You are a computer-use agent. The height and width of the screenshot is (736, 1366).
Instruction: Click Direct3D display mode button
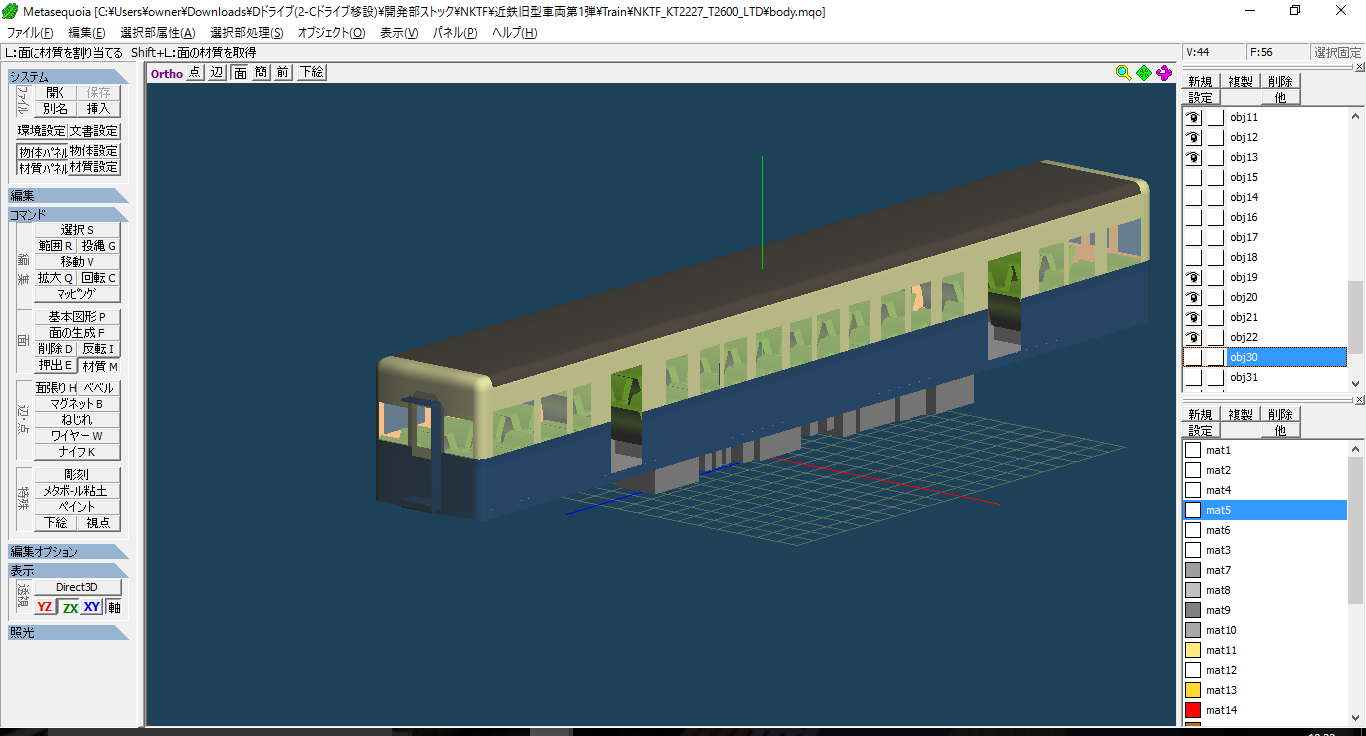(x=77, y=587)
